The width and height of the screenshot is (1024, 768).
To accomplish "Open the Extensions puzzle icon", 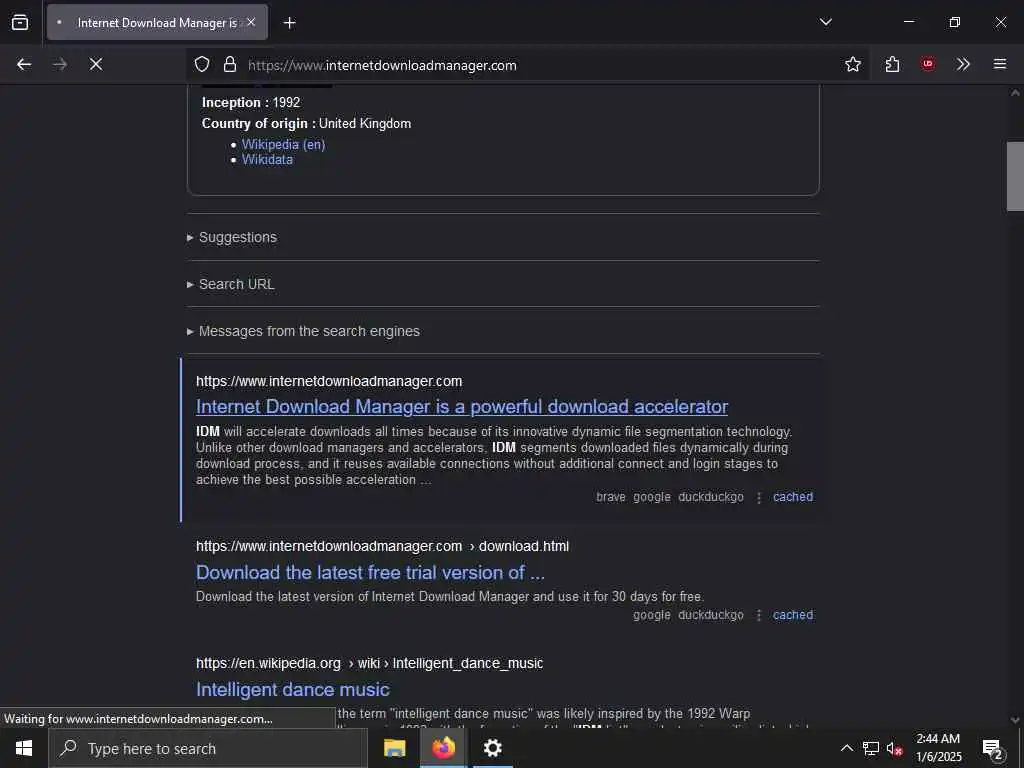I will pos(892,64).
